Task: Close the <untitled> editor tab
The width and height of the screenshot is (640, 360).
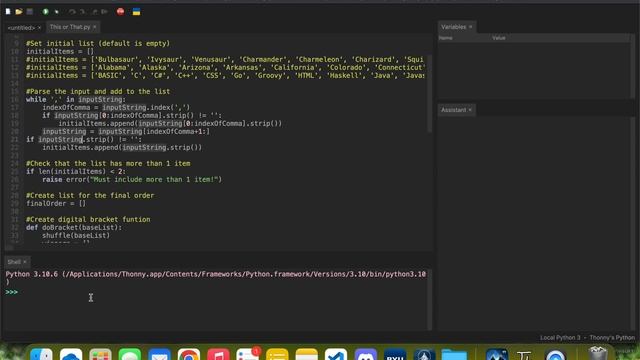Action: (39, 28)
